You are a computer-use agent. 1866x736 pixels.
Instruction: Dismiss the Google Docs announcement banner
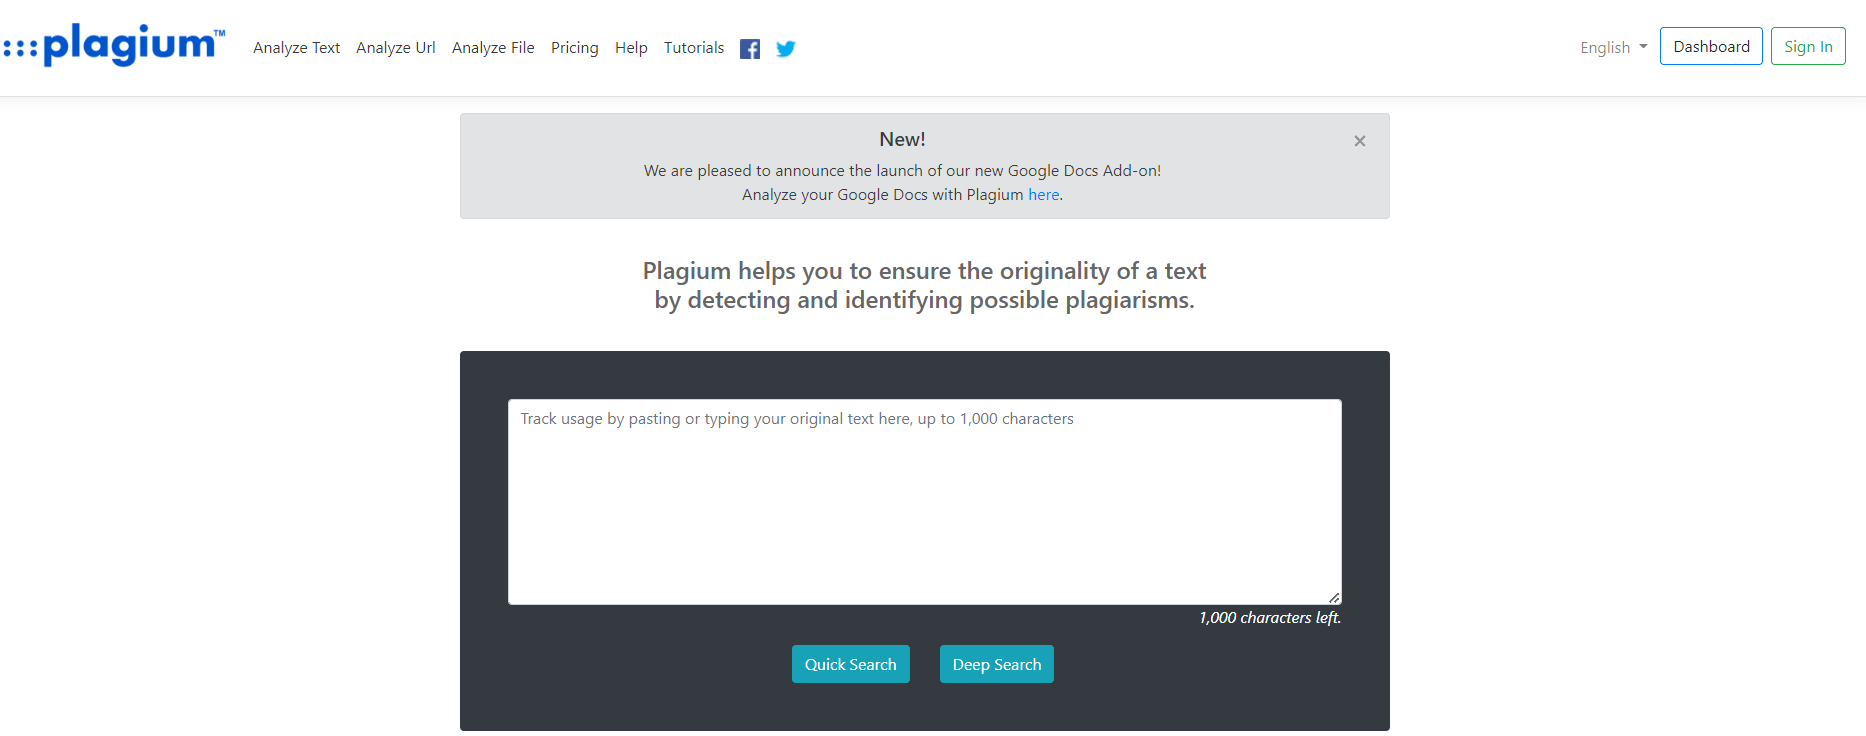(1359, 141)
